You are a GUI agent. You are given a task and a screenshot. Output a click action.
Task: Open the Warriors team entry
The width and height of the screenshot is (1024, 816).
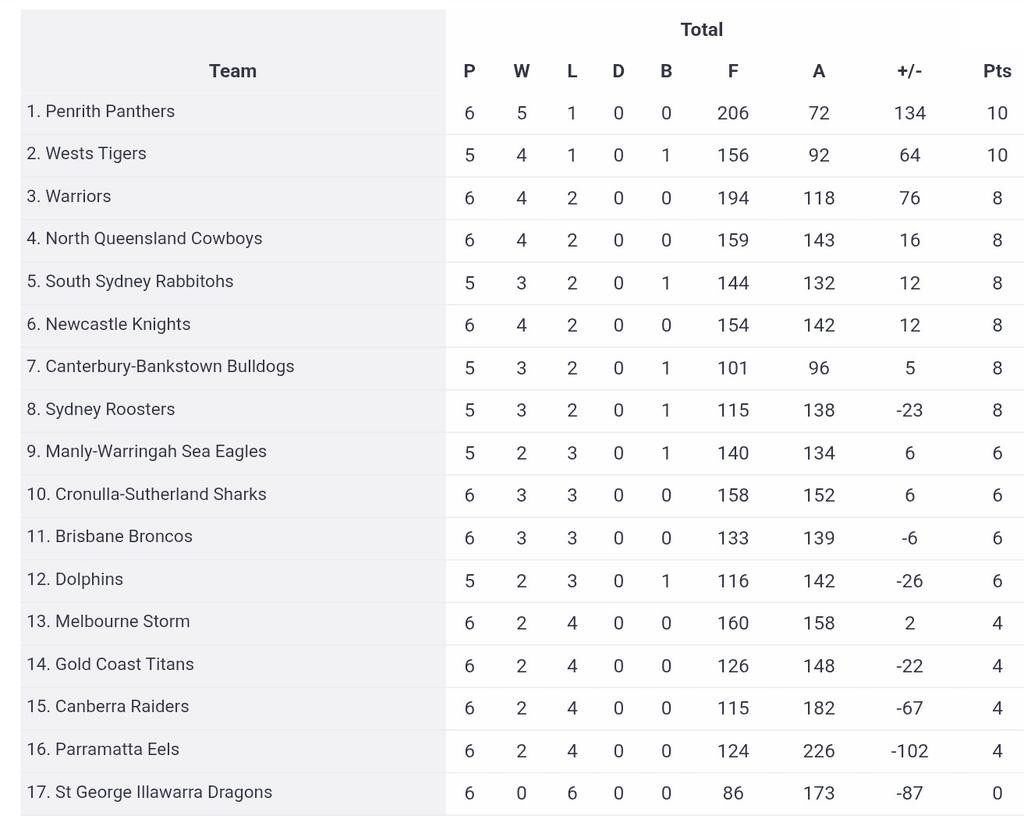point(78,197)
